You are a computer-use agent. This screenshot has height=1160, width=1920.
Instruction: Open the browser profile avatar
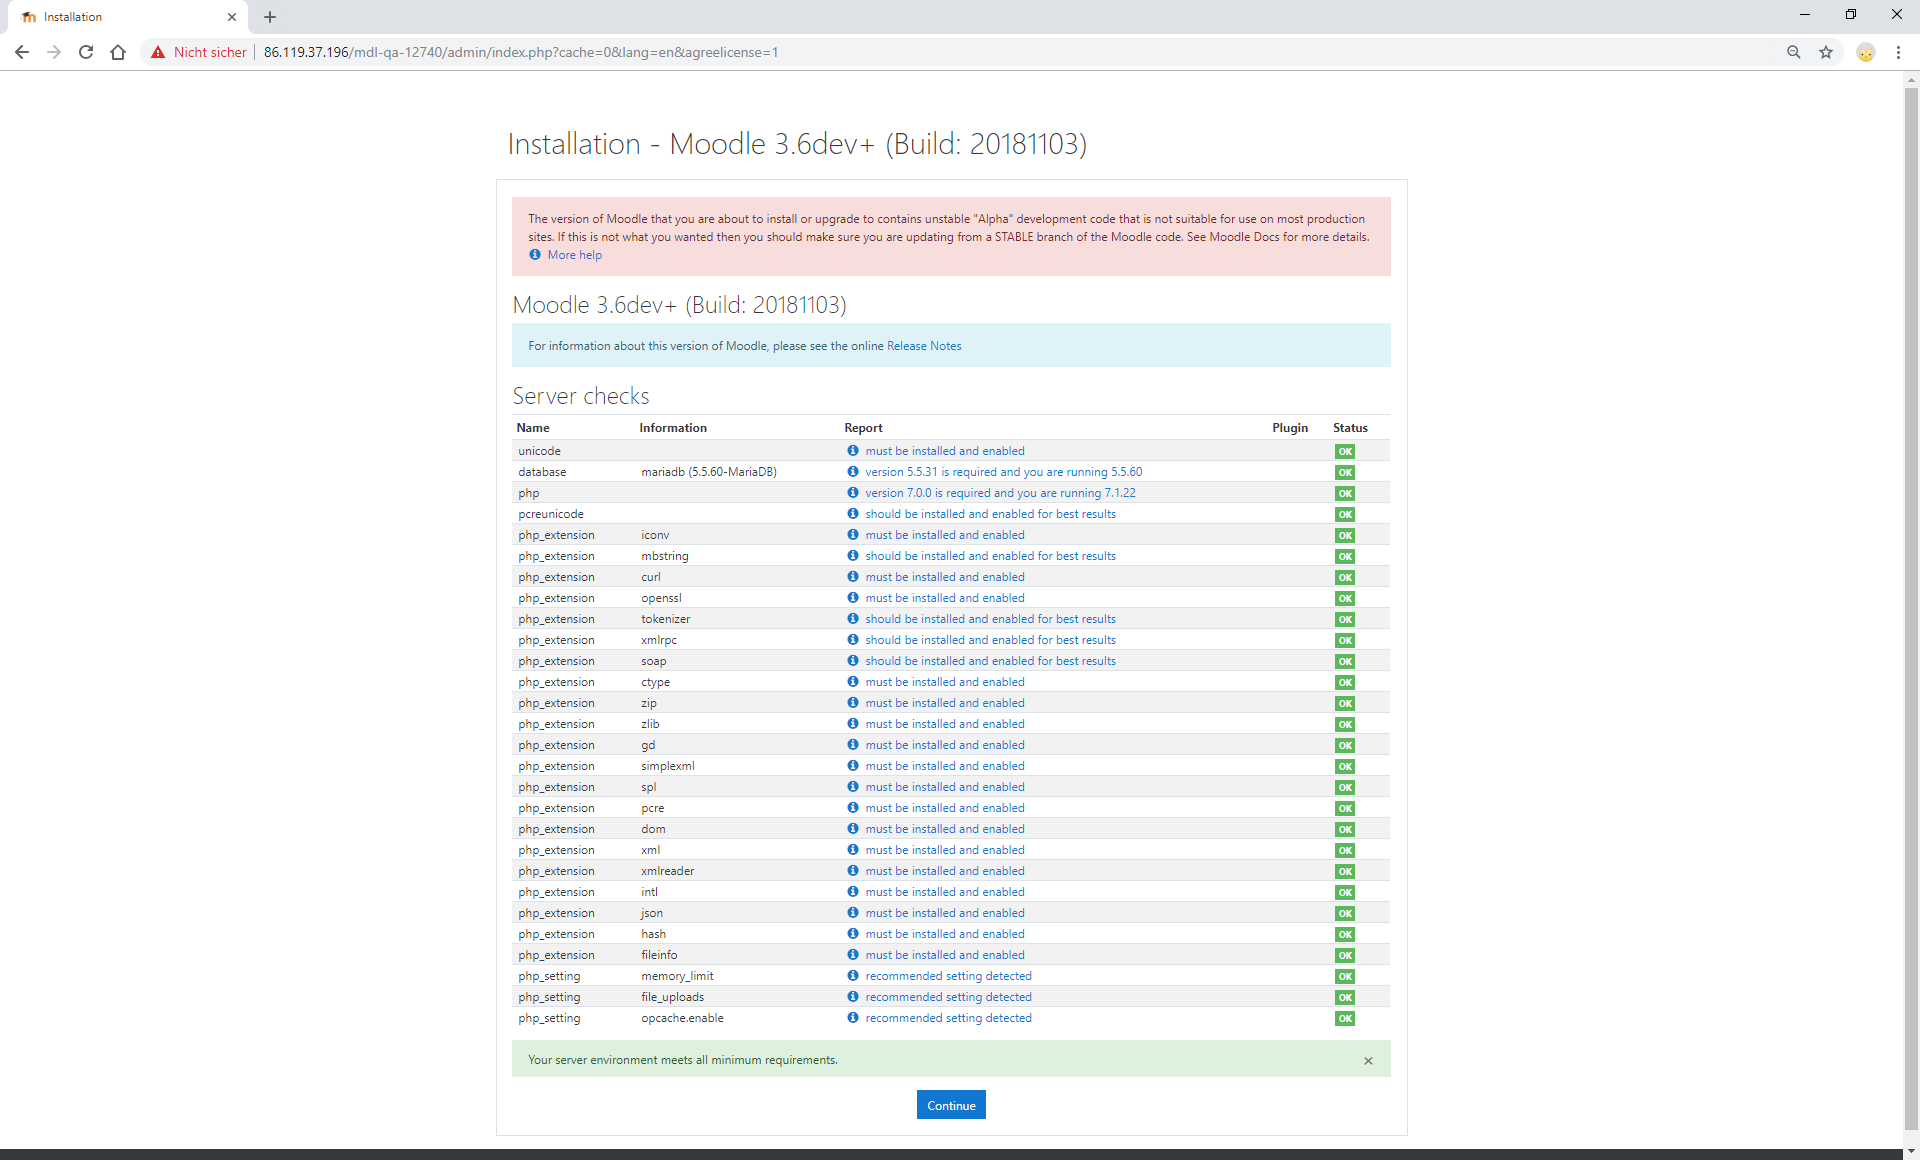tap(1866, 52)
